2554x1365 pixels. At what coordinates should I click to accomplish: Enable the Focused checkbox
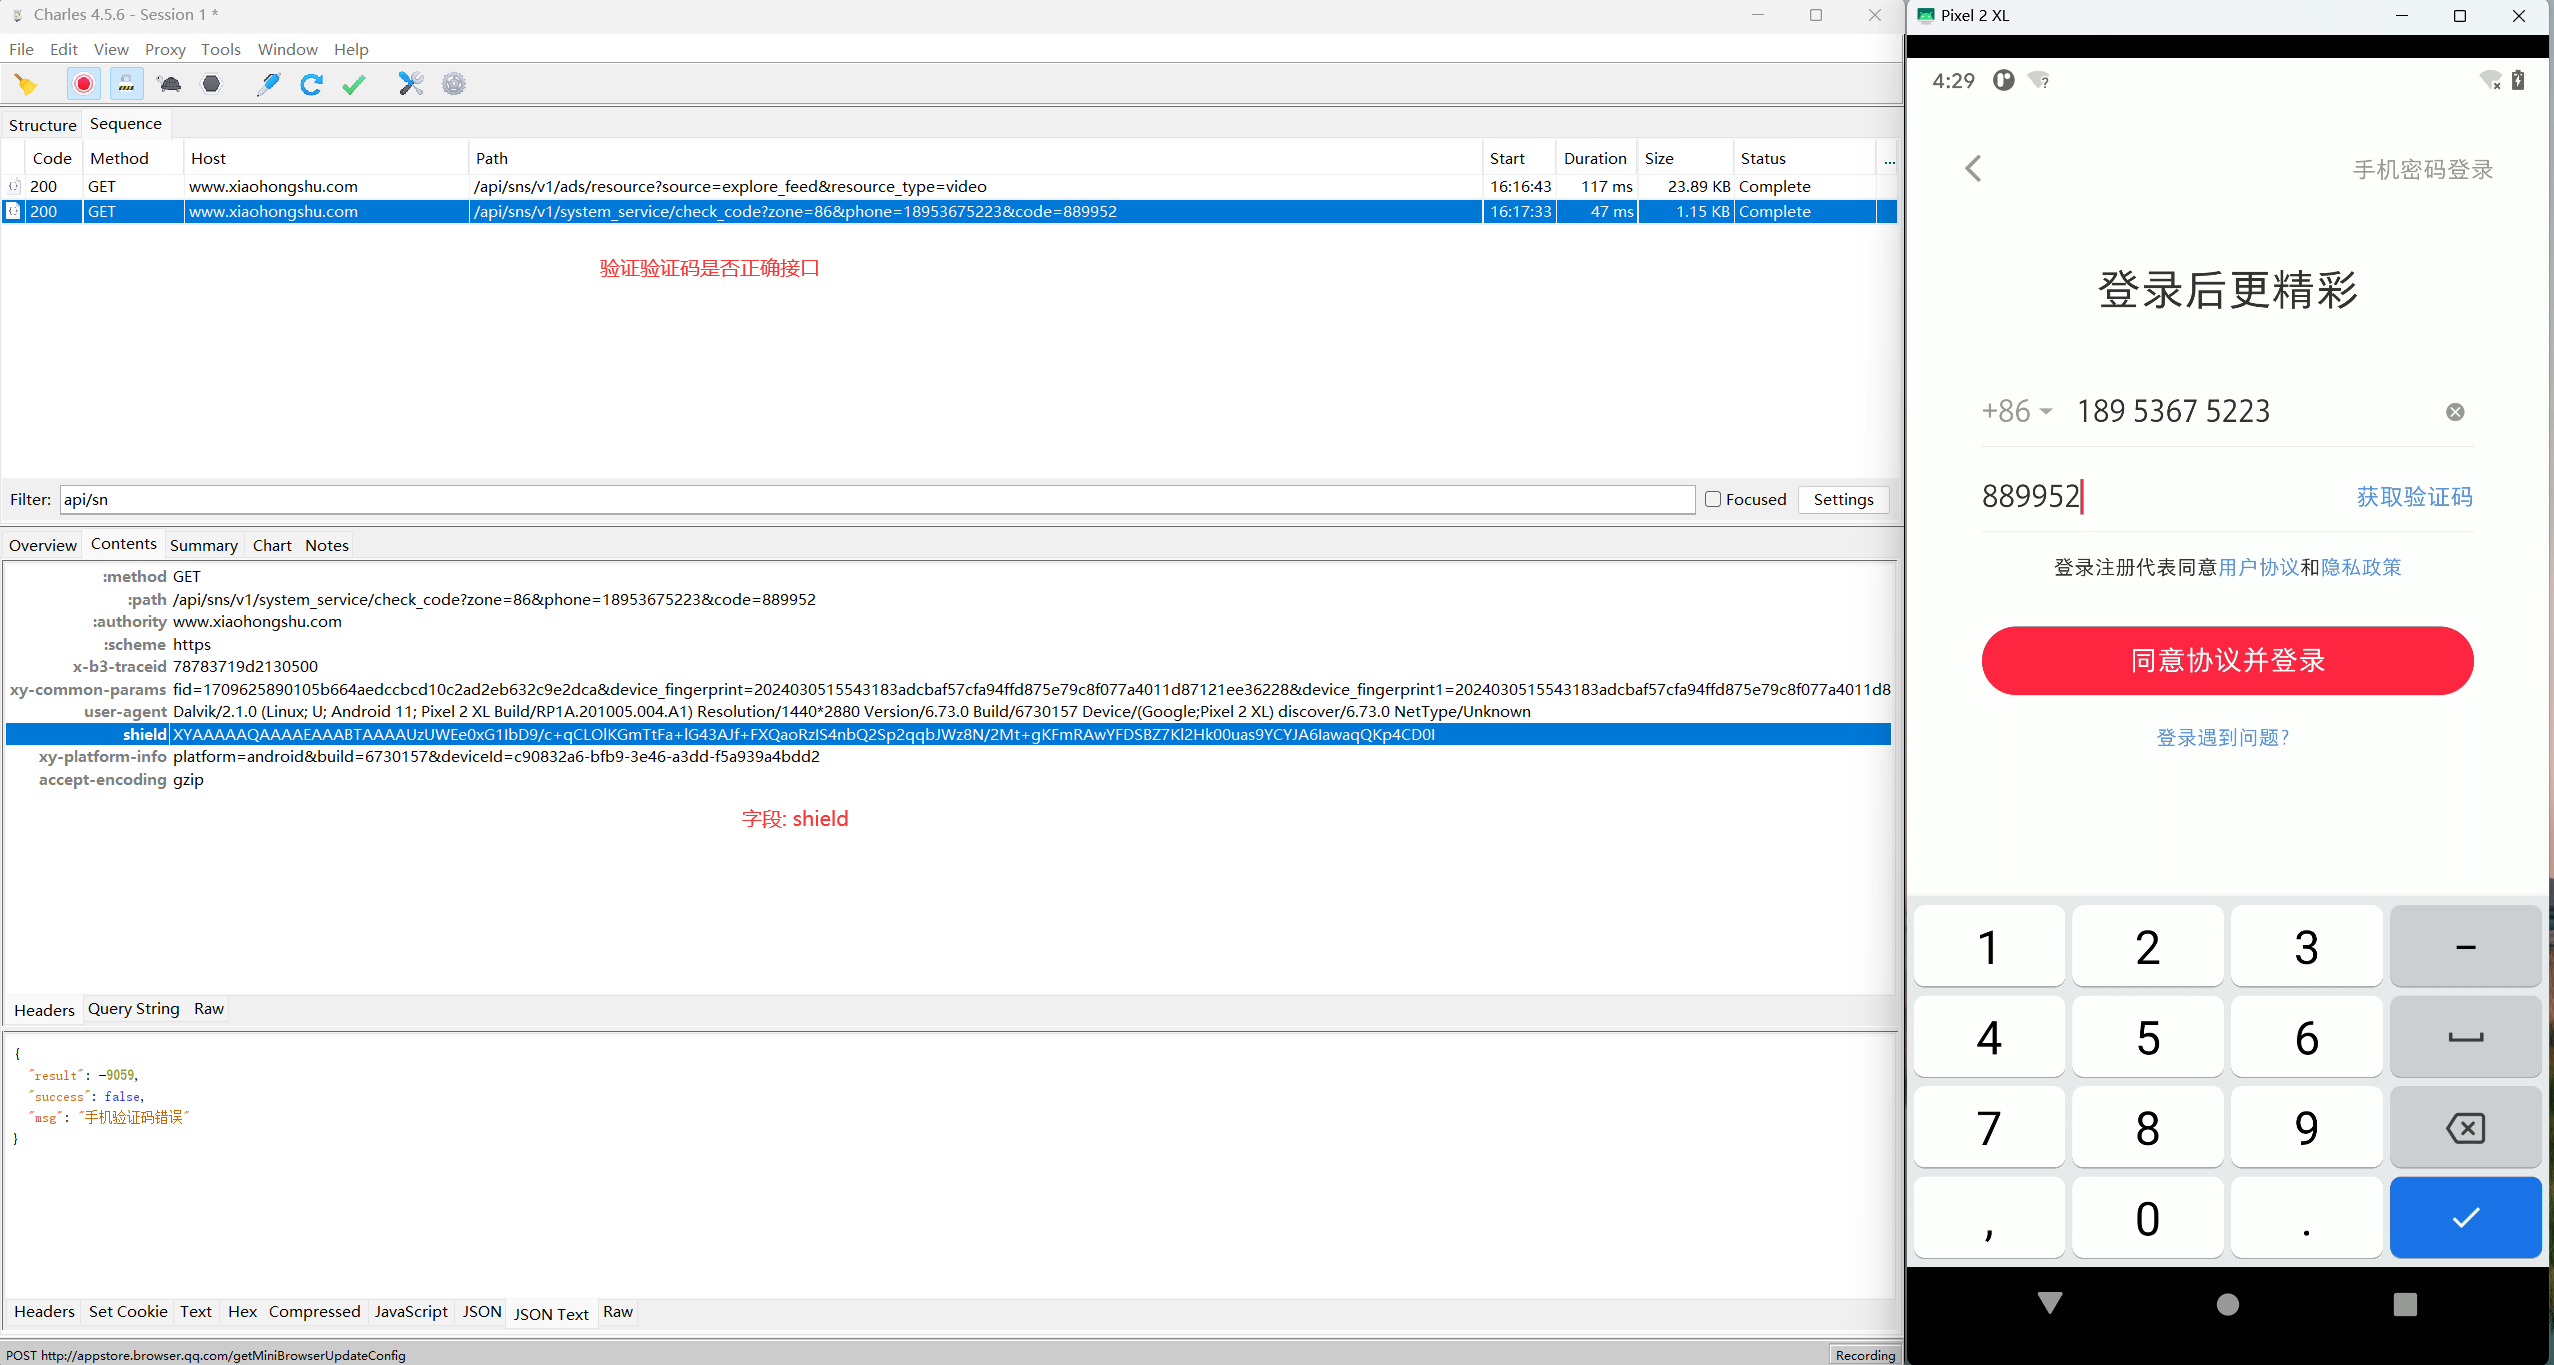(x=1713, y=499)
